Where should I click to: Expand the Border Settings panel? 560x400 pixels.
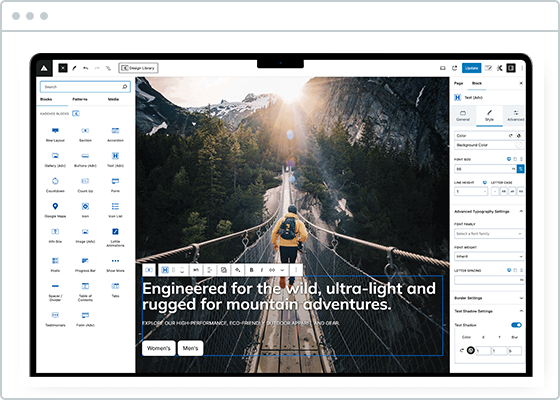(x=489, y=298)
